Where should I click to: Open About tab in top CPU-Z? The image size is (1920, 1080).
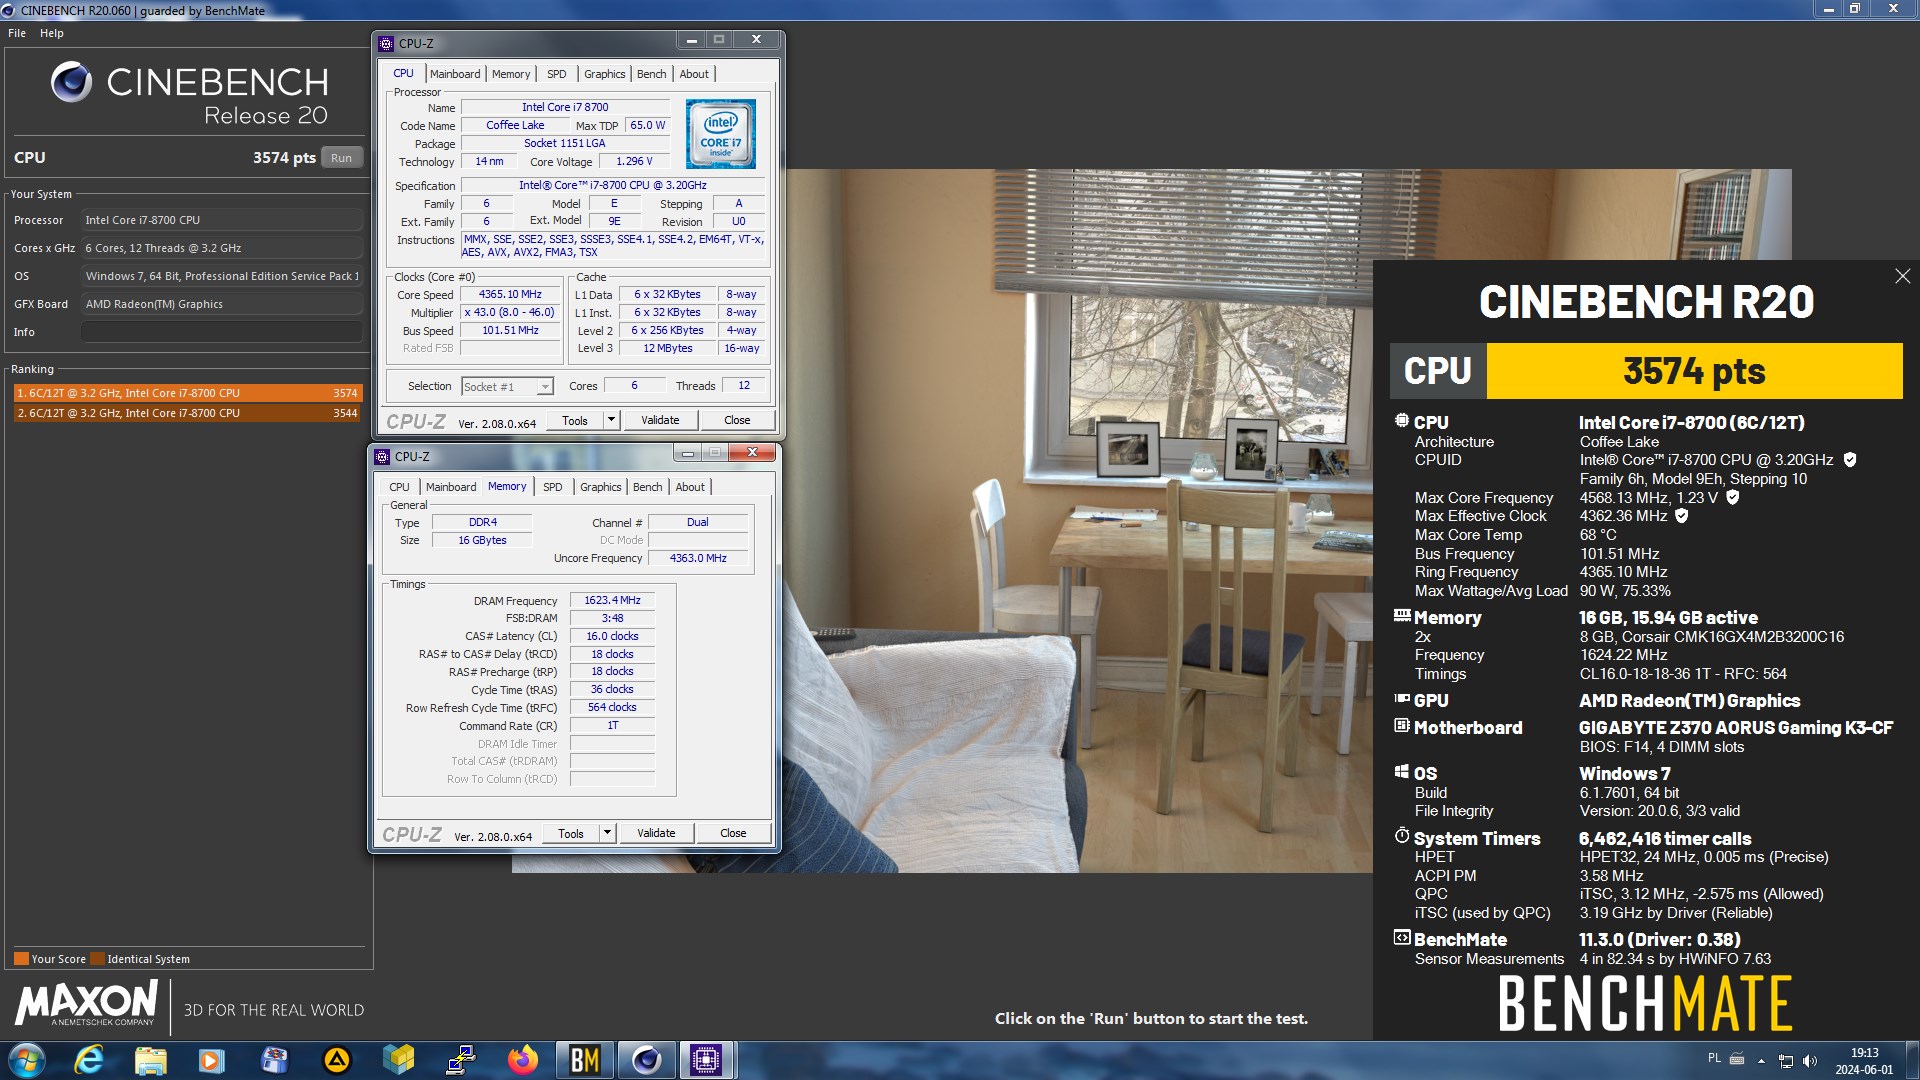[694, 74]
